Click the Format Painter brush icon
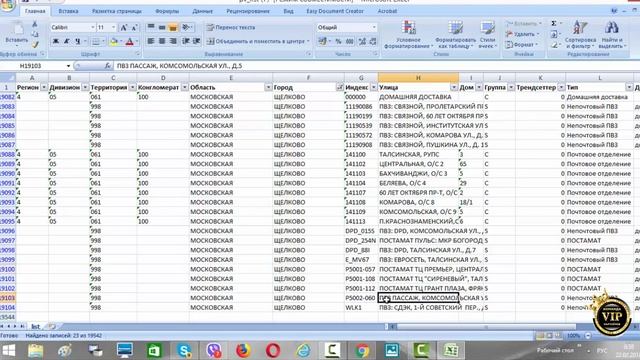The width and height of the screenshot is (640, 360). click(x=35, y=44)
